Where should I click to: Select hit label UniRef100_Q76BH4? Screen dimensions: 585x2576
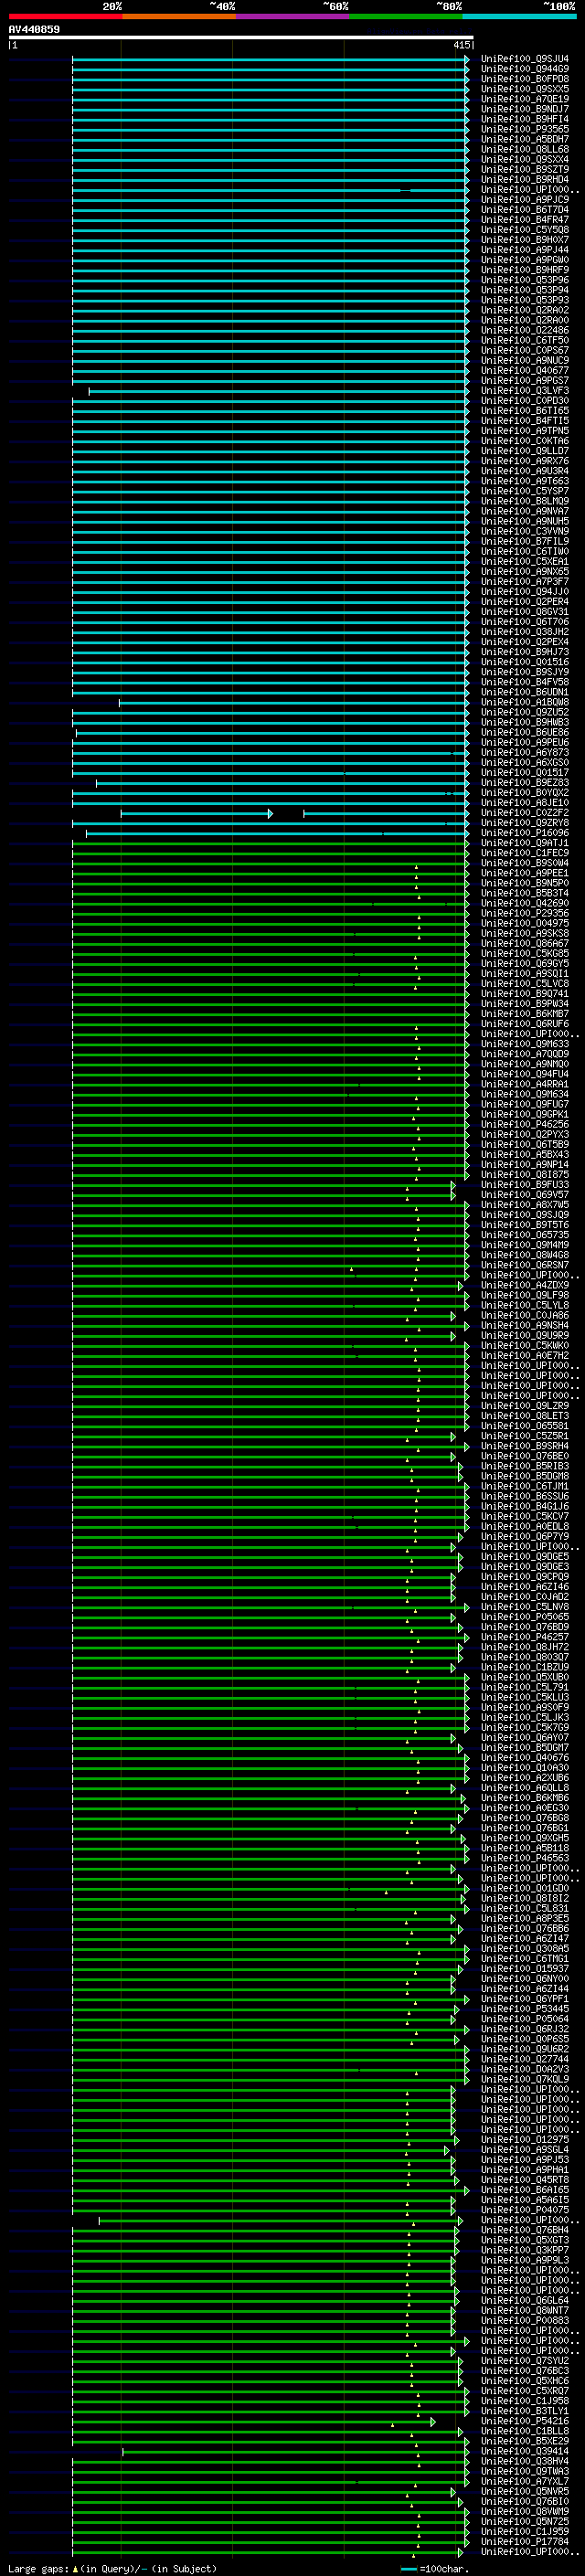525,2230
